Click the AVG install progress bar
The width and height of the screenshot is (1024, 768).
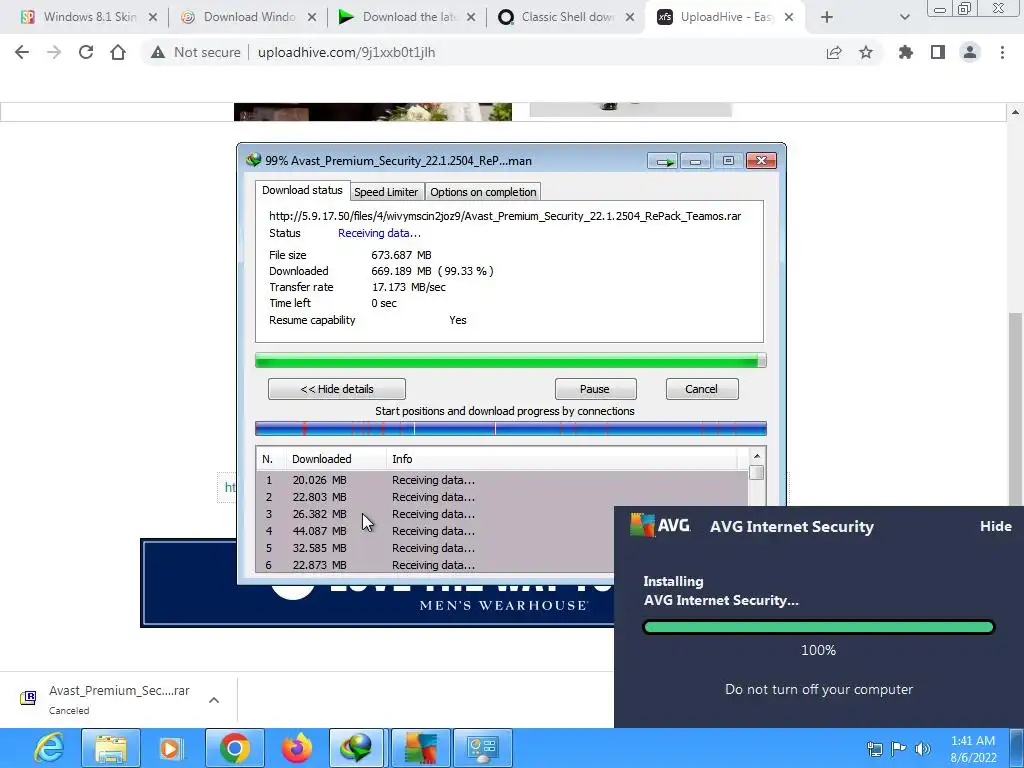(x=818, y=628)
